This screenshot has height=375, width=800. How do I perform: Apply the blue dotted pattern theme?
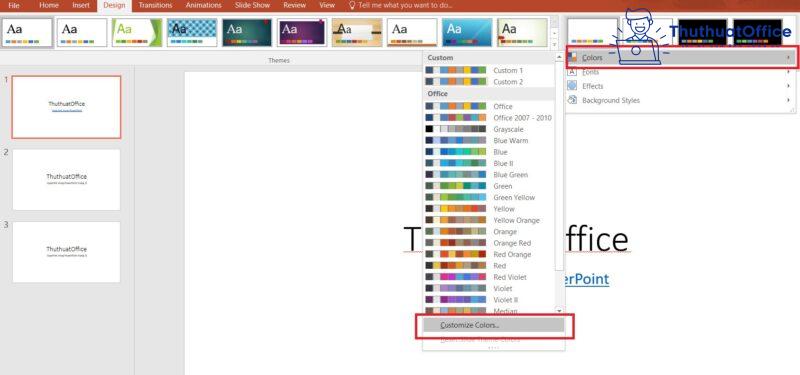[x=192, y=33]
